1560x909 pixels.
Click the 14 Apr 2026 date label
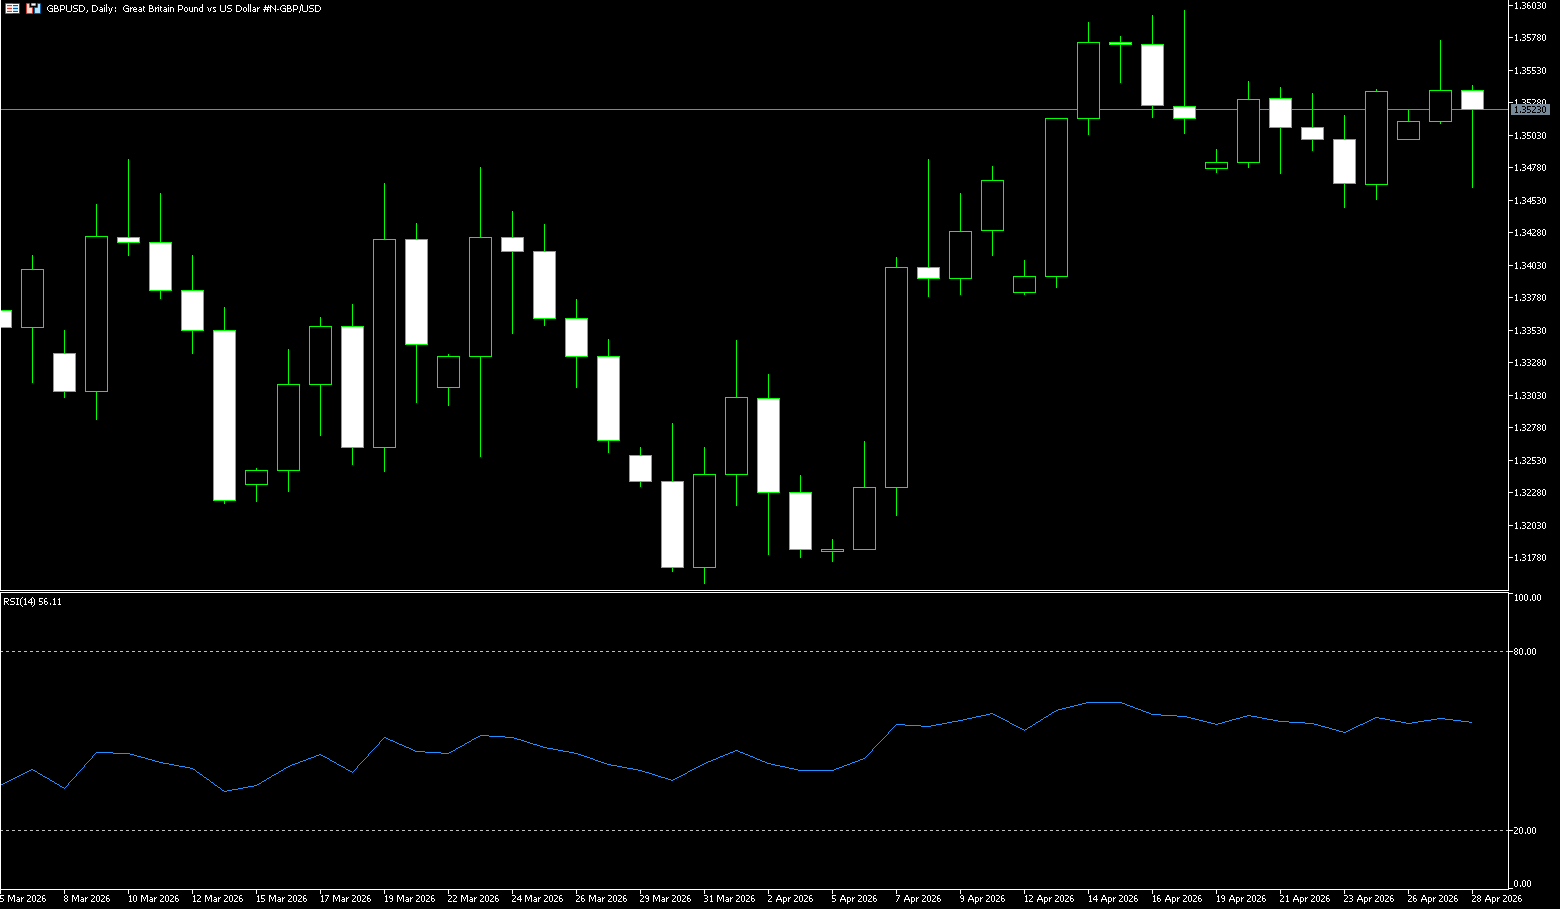coord(1113,899)
